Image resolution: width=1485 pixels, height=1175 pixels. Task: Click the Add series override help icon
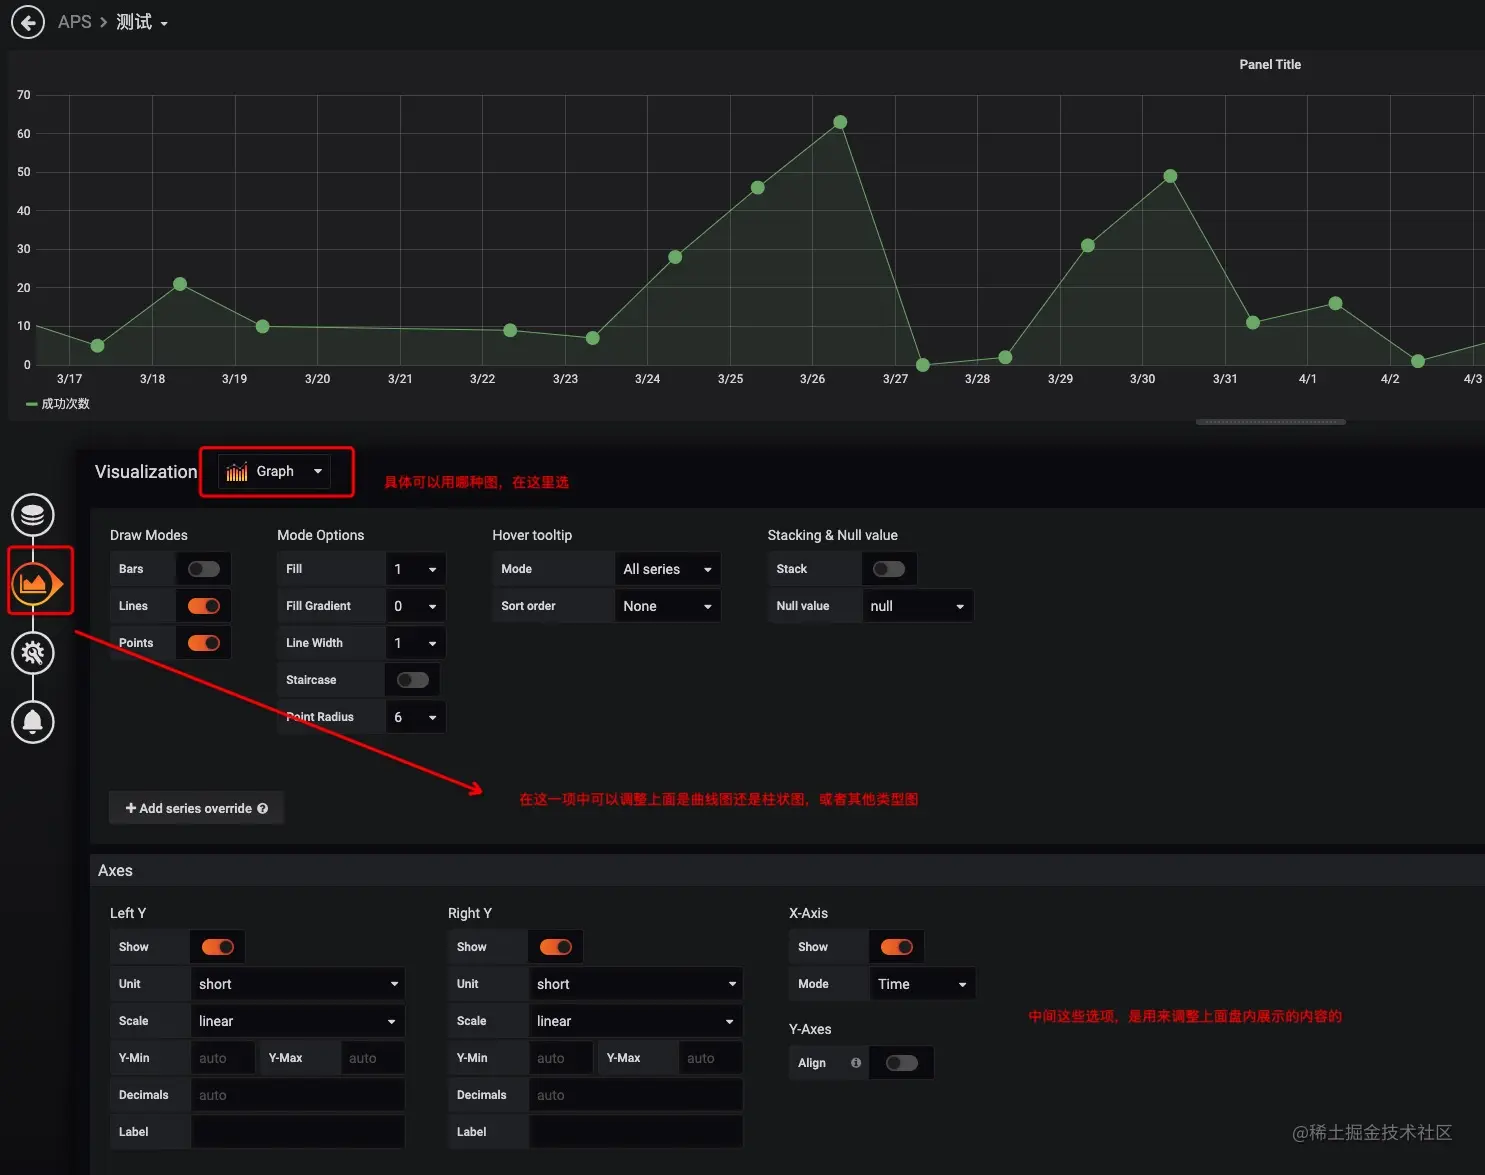263,808
